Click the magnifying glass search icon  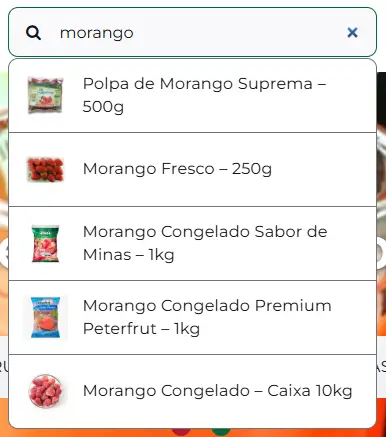33,33
